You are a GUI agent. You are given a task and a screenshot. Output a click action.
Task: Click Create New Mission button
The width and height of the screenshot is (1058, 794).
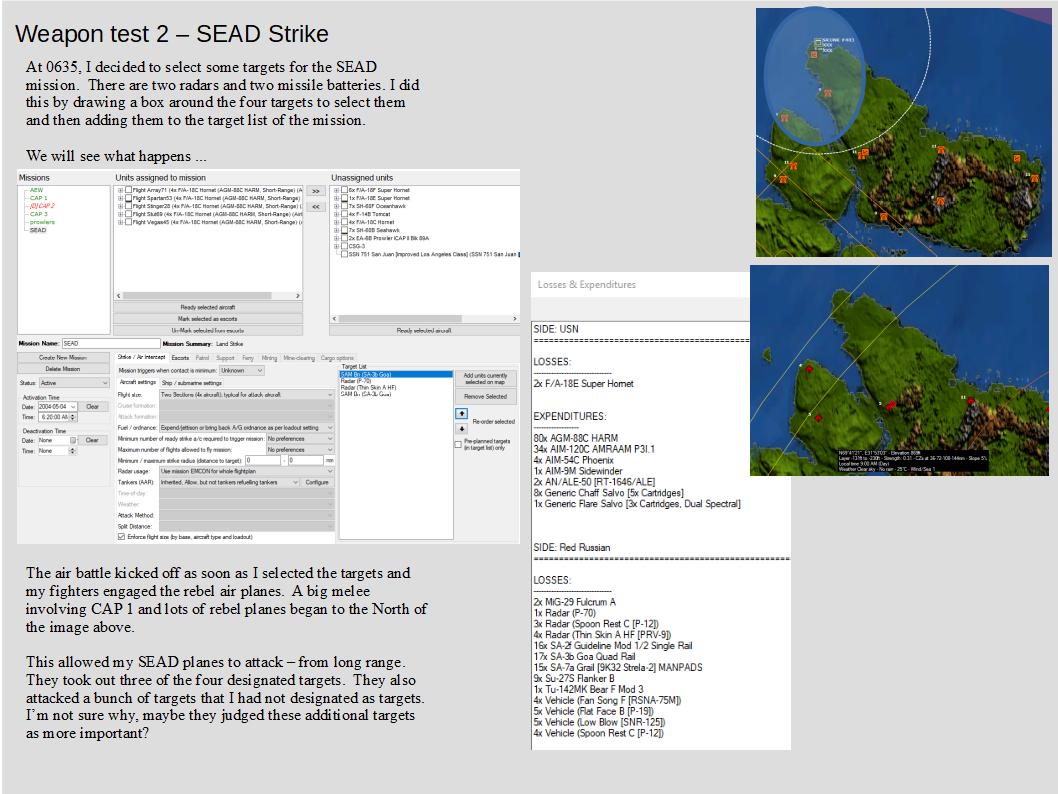click(x=63, y=358)
